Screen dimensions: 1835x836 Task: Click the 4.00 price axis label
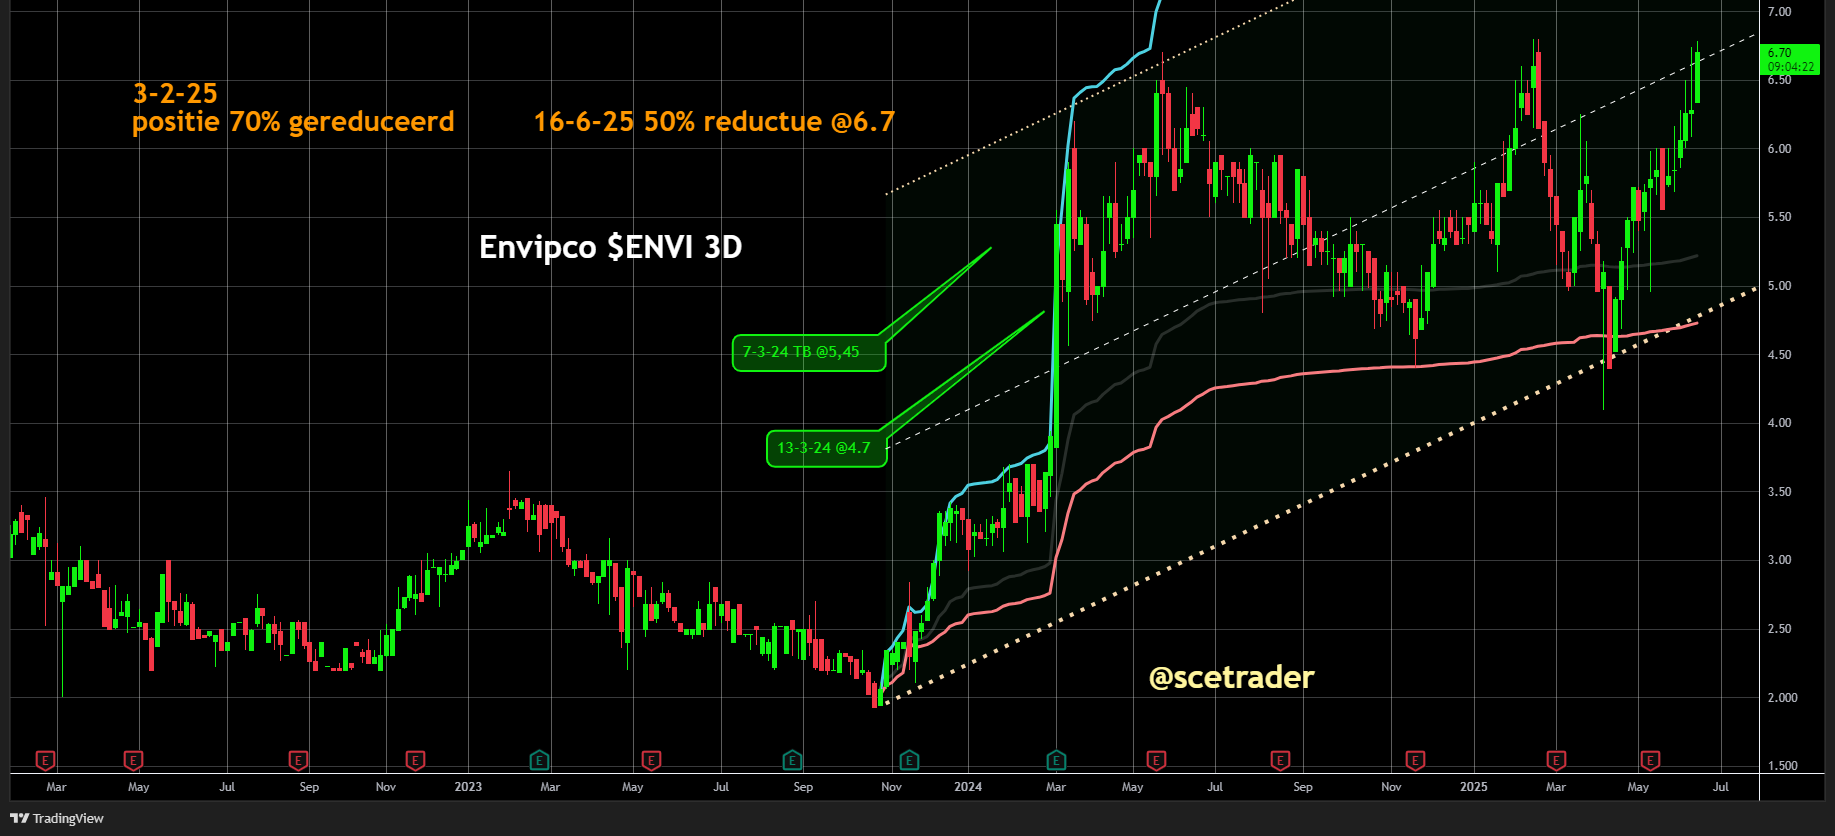[1779, 423]
